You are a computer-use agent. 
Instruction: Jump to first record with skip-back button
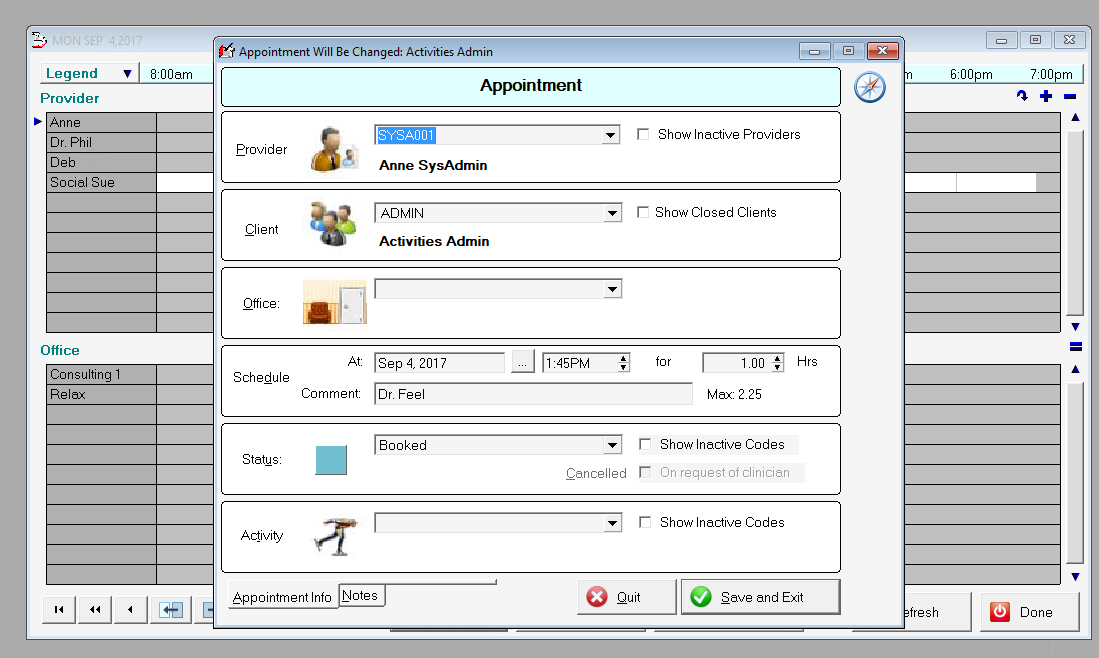pyautogui.click(x=59, y=610)
